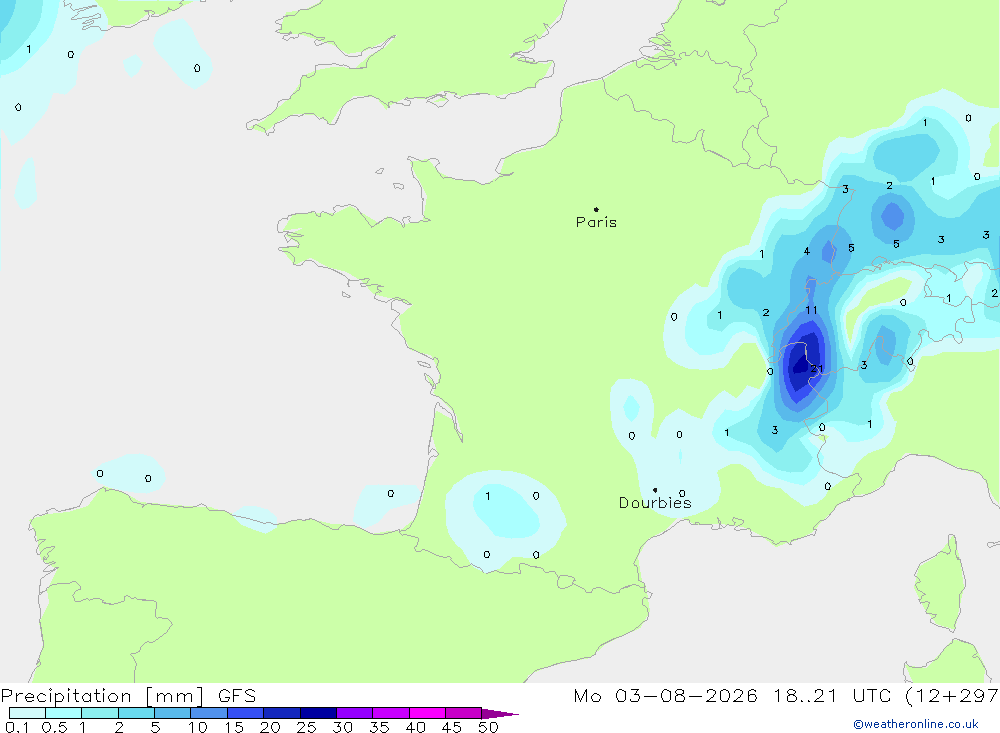Screen dimensions: 1000x733
Task: Click the Paris city label
Action: click(x=596, y=222)
